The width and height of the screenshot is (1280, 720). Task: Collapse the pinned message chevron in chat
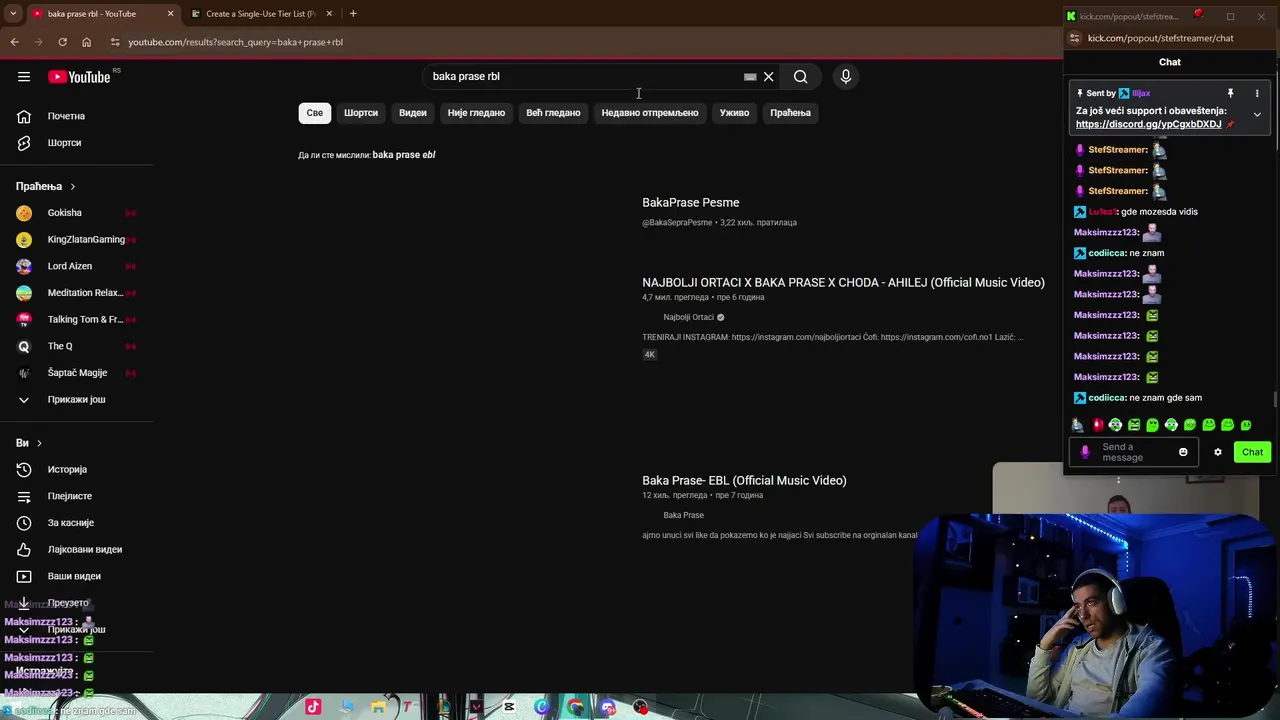pos(1257,115)
